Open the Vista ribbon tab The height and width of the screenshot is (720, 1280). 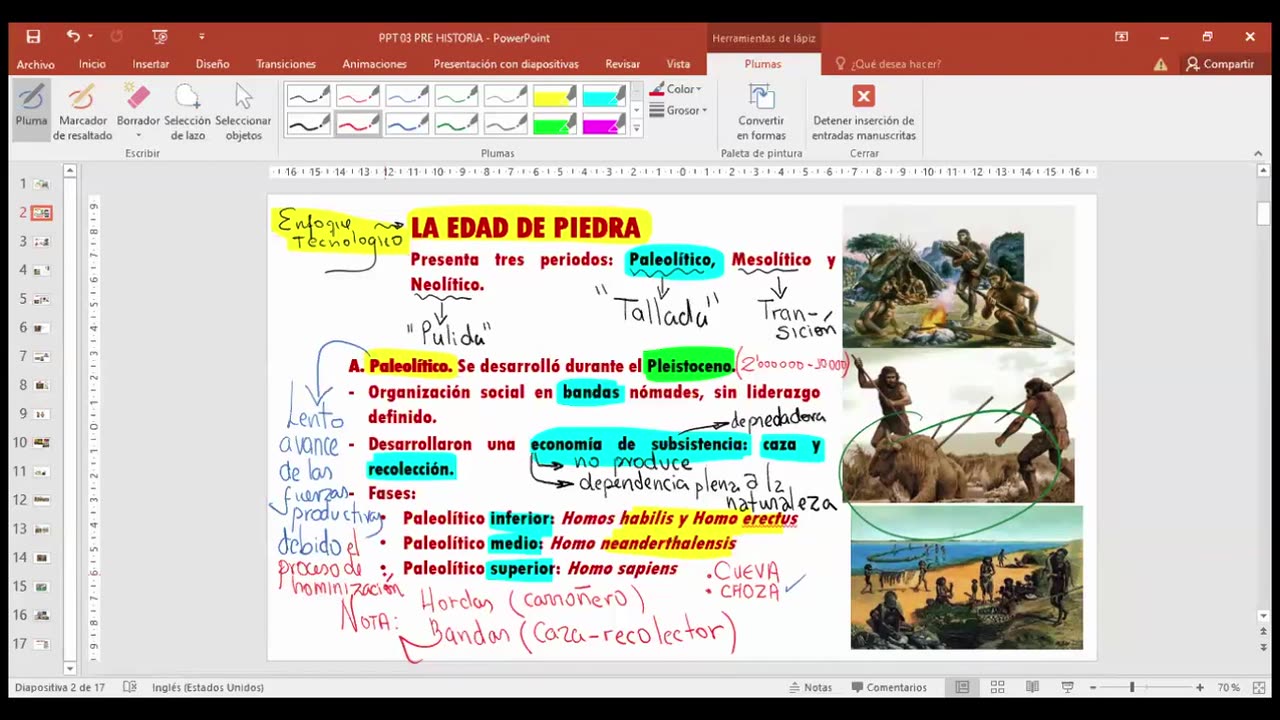tap(678, 64)
